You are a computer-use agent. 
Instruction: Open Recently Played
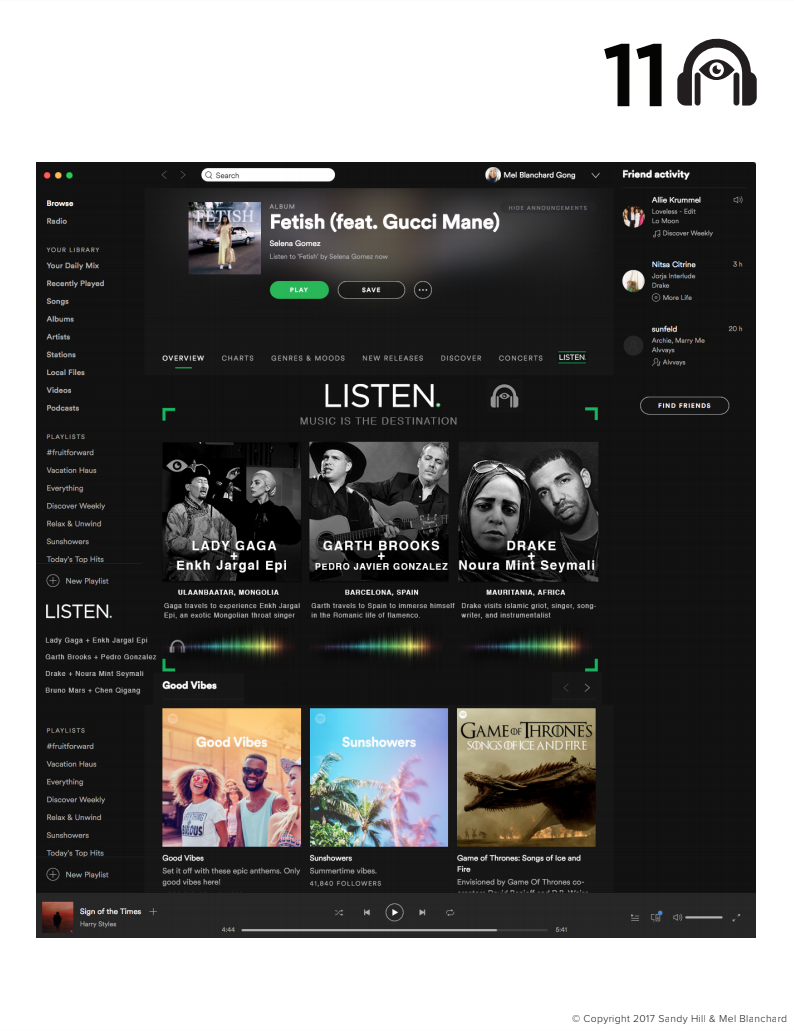(75, 283)
